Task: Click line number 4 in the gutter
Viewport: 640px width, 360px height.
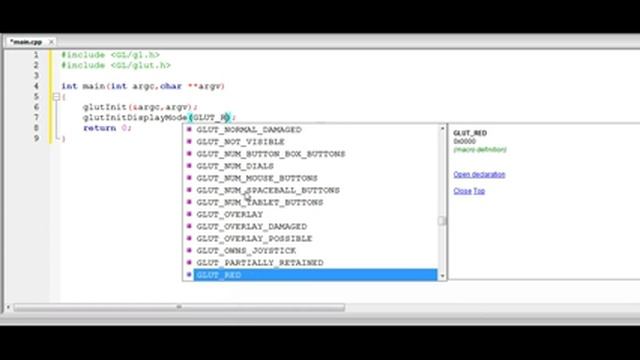Action: tap(36, 86)
